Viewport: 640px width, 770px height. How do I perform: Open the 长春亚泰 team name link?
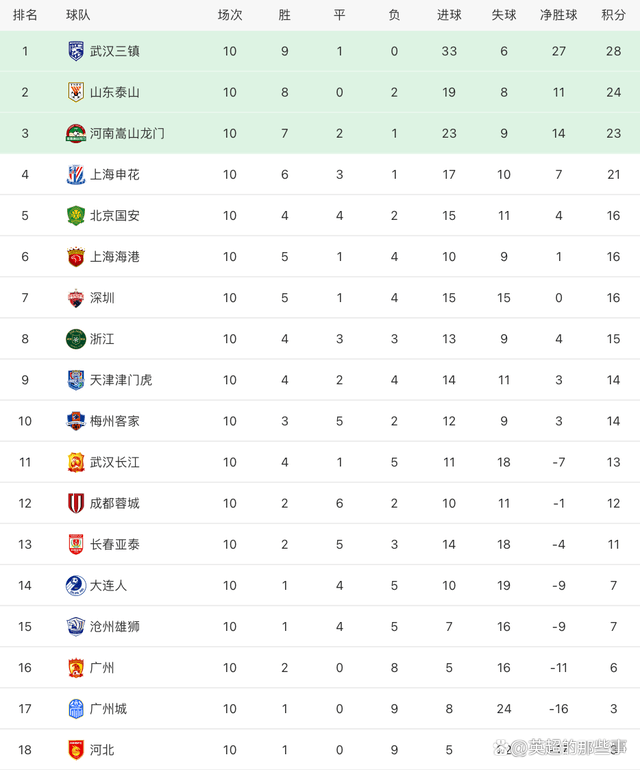(x=115, y=545)
